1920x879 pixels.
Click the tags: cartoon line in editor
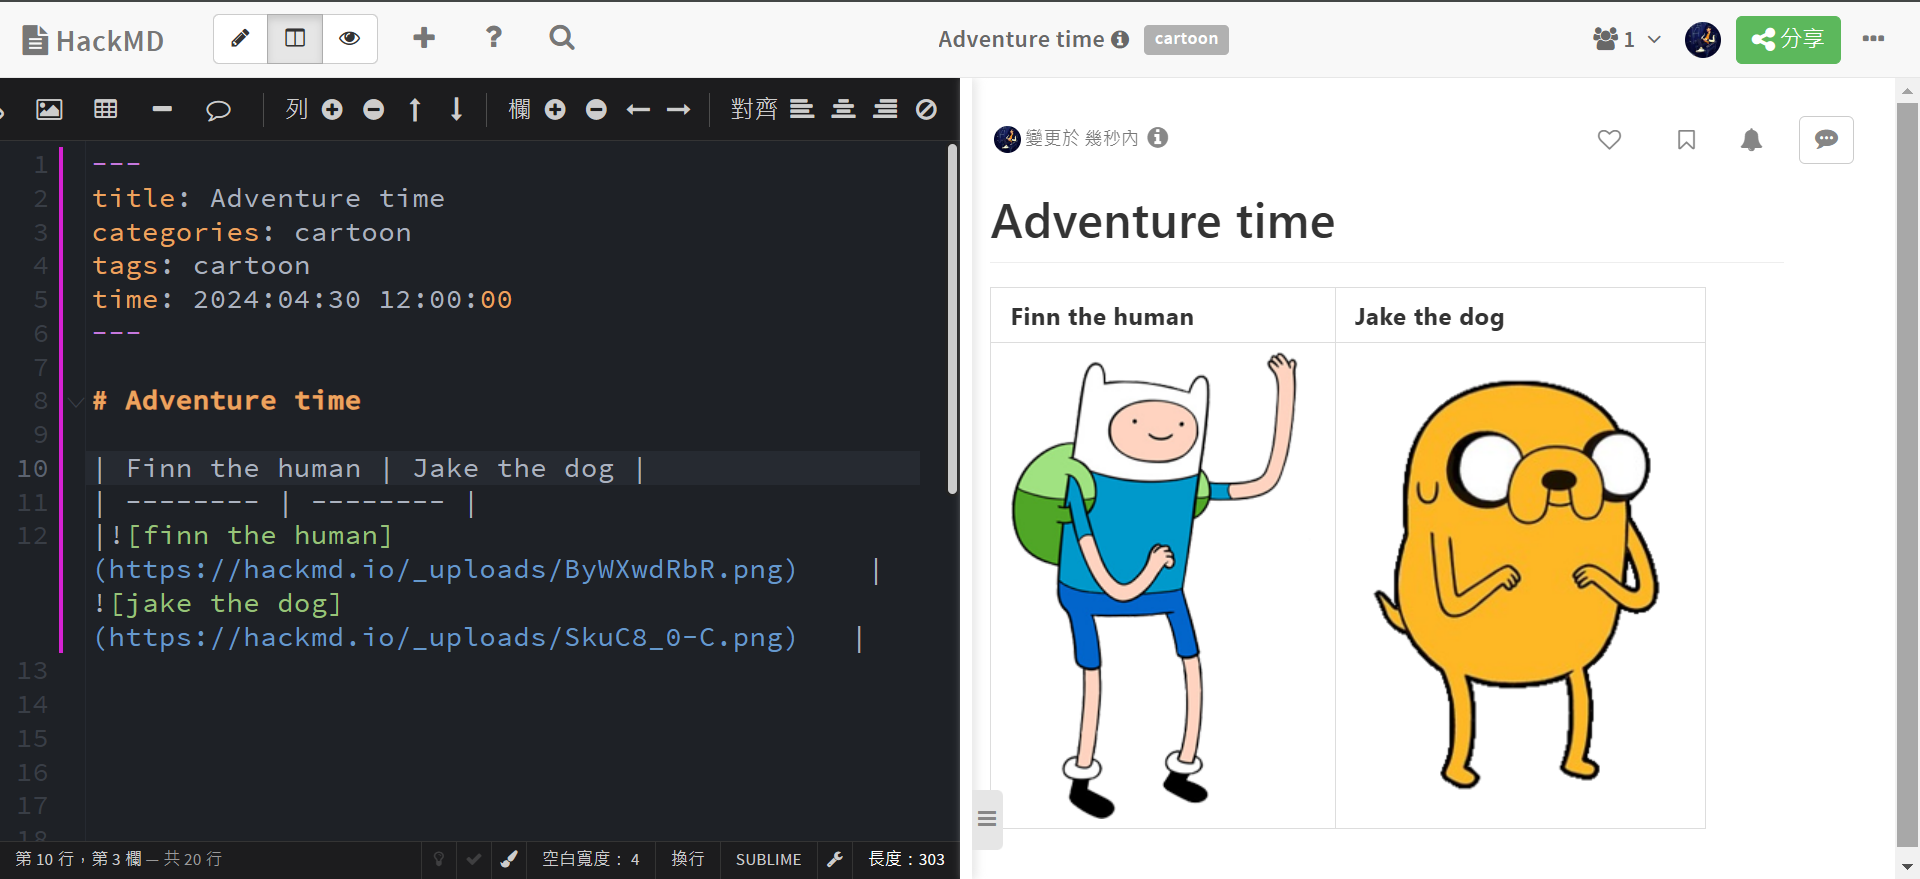[x=201, y=266]
